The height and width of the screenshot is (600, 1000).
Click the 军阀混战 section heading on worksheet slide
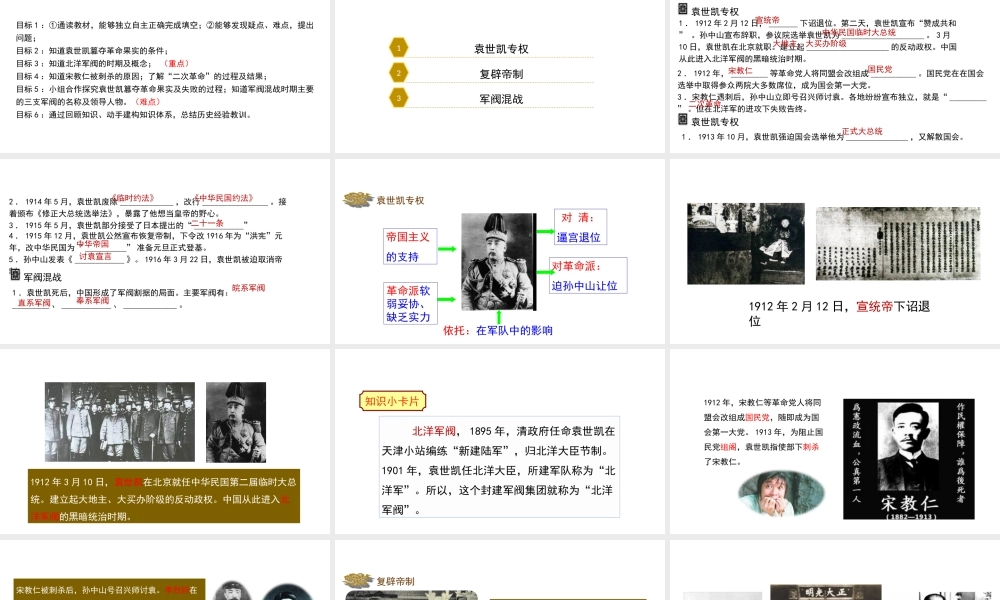coord(43,277)
